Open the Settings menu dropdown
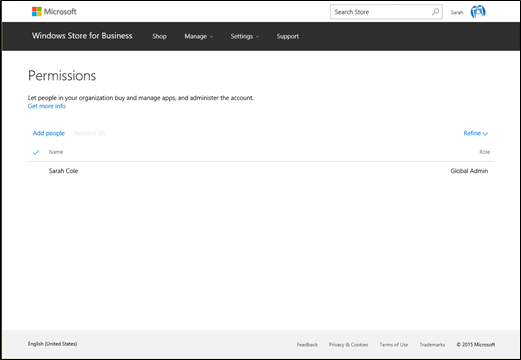Screen dimensions: 521x360 coord(245,36)
